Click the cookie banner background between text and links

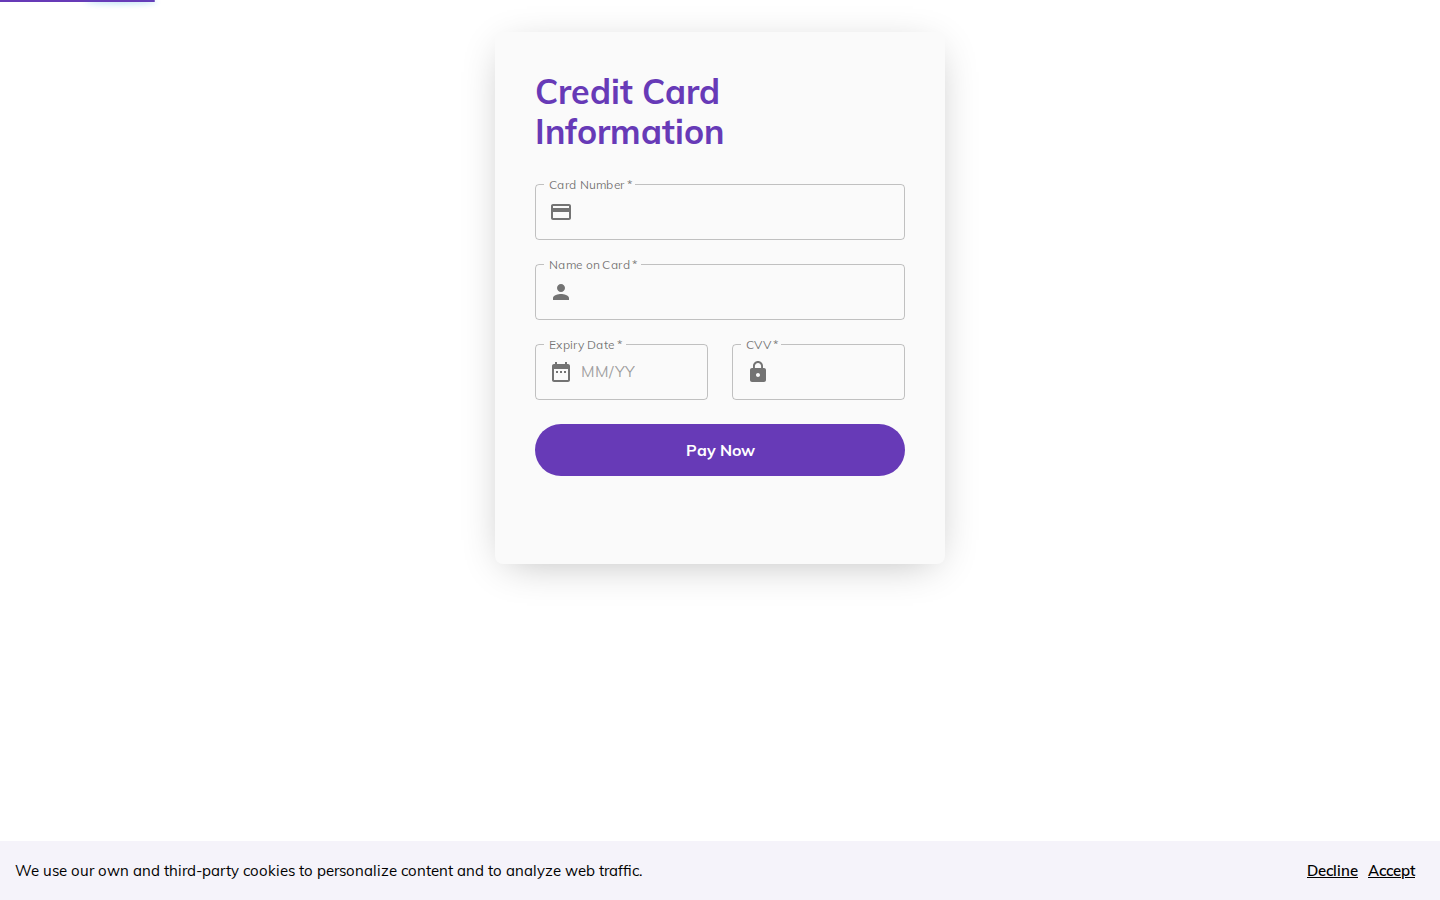coord(975,871)
